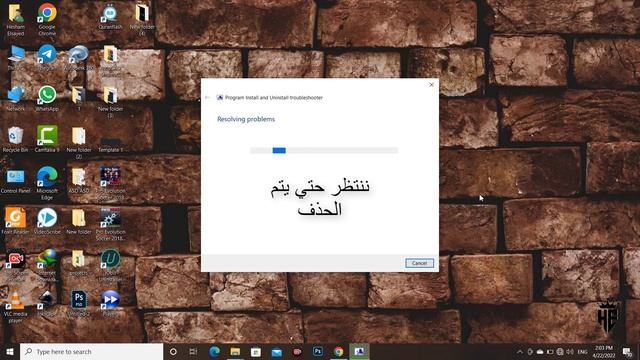
Task: Select the VideoScribe desktop shortcut
Action: (47, 221)
